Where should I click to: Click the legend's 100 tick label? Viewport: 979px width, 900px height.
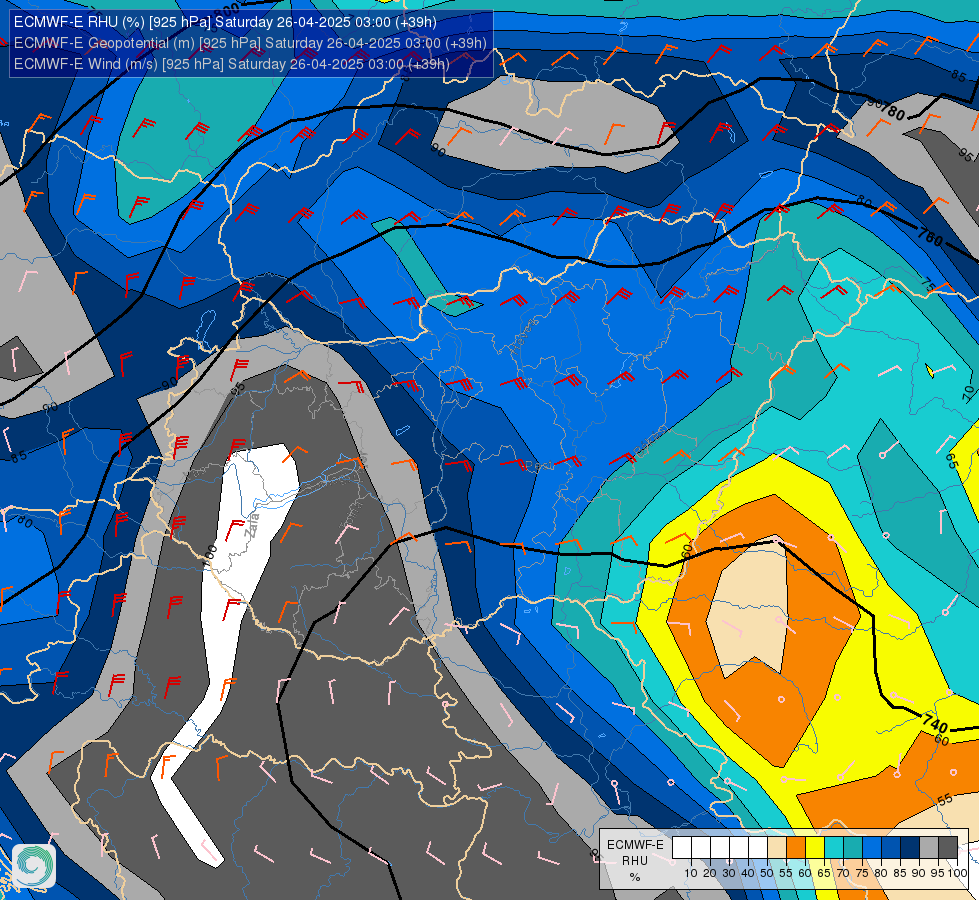click(958, 873)
